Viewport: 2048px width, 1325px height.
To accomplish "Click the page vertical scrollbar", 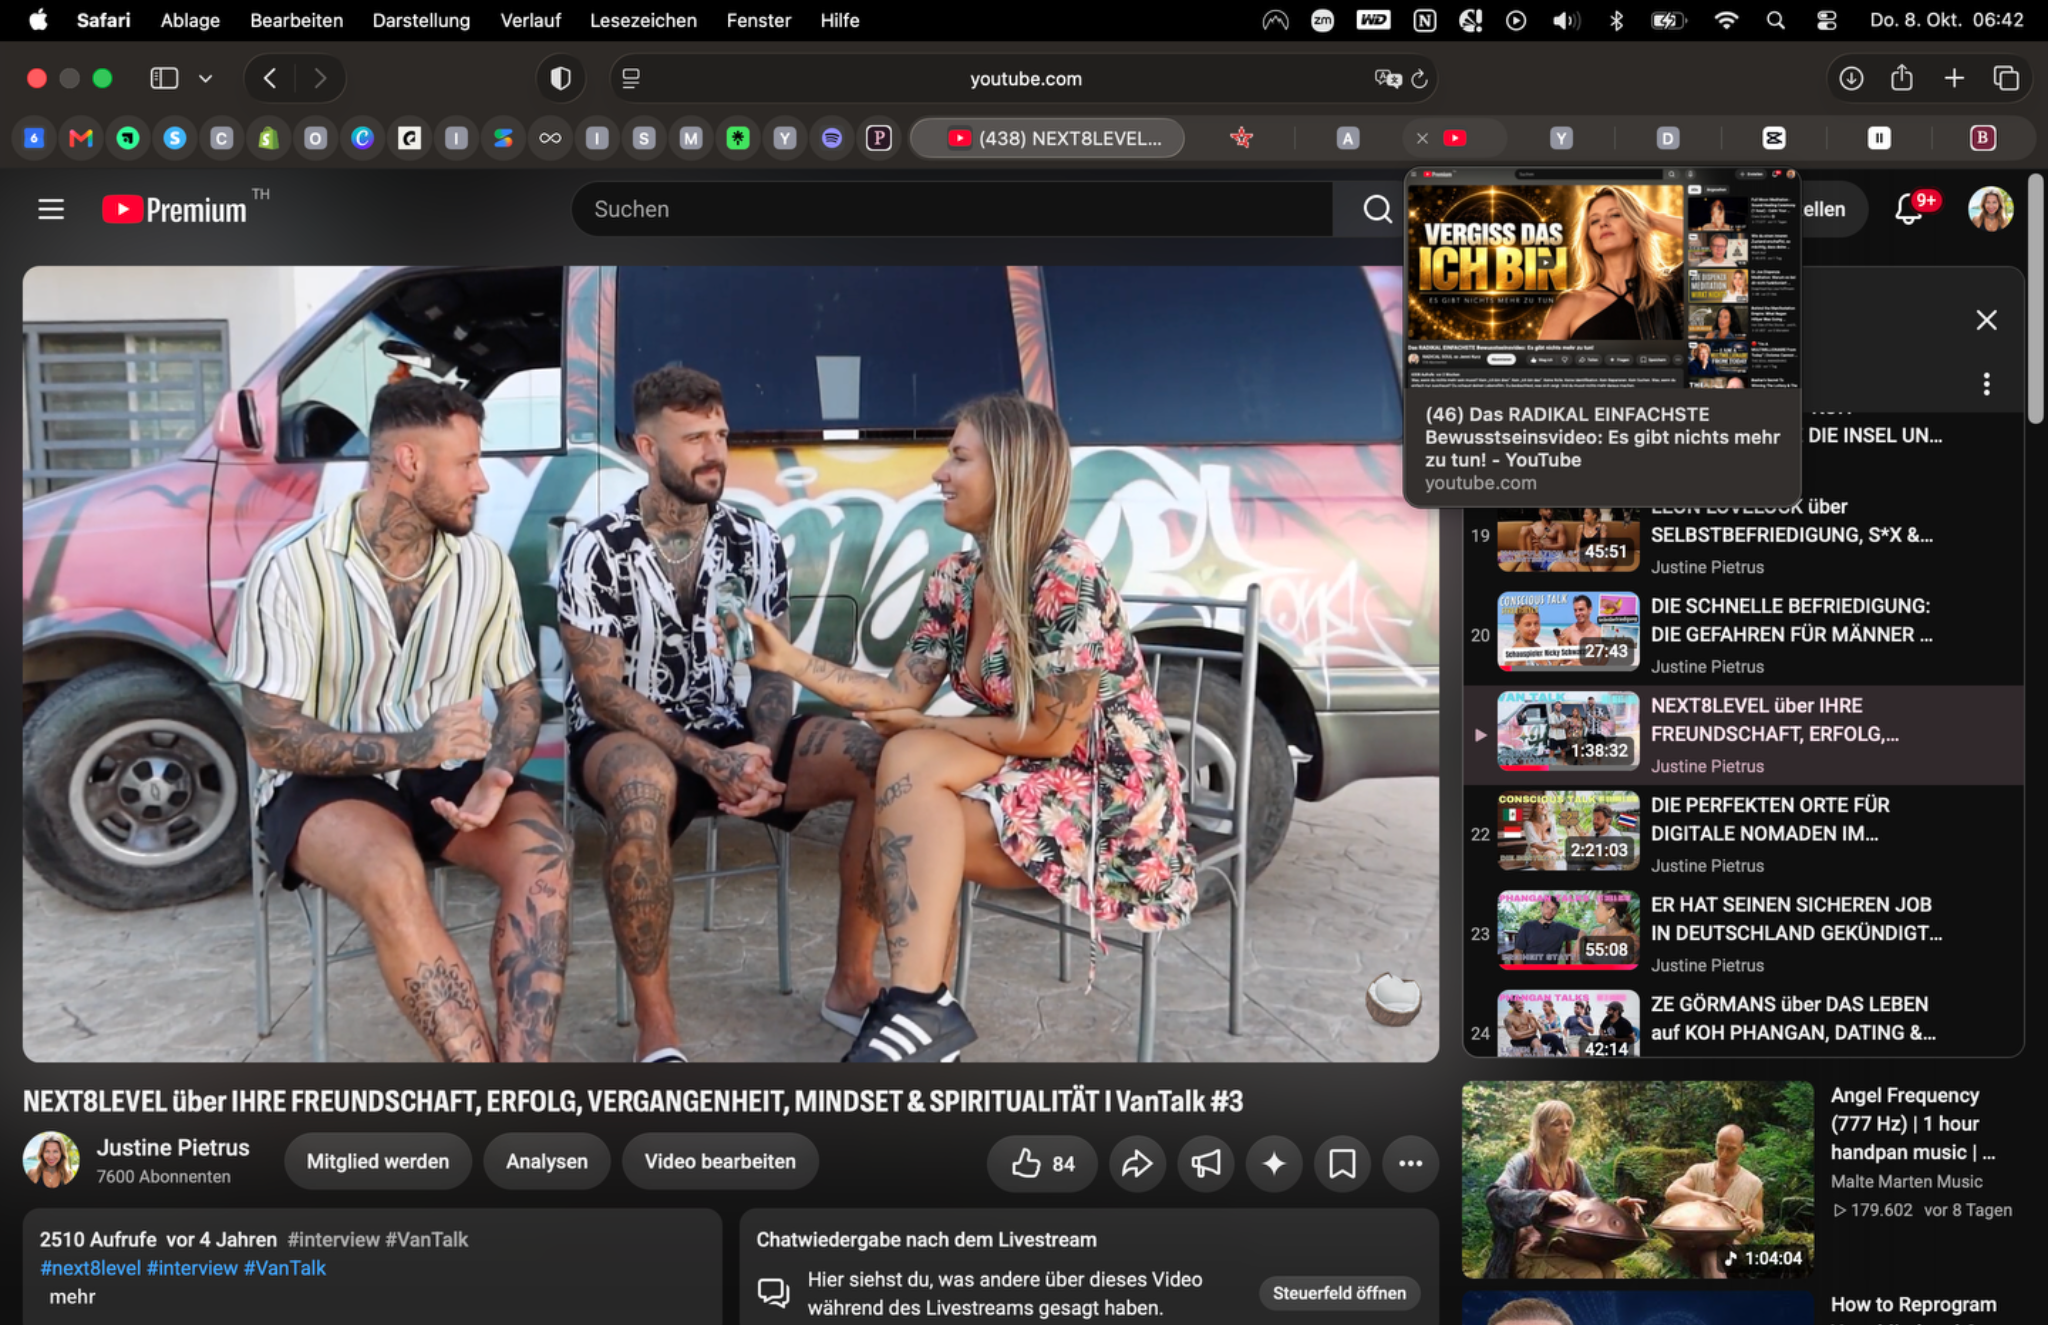I will click(x=2036, y=300).
